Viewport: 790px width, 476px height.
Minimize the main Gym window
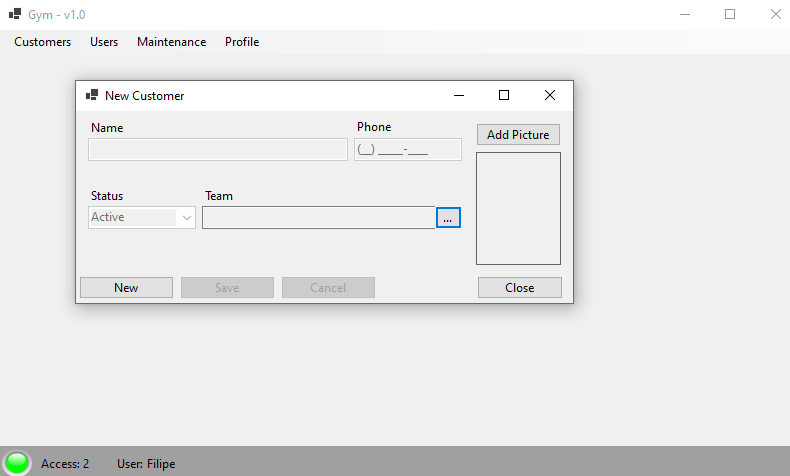685,14
